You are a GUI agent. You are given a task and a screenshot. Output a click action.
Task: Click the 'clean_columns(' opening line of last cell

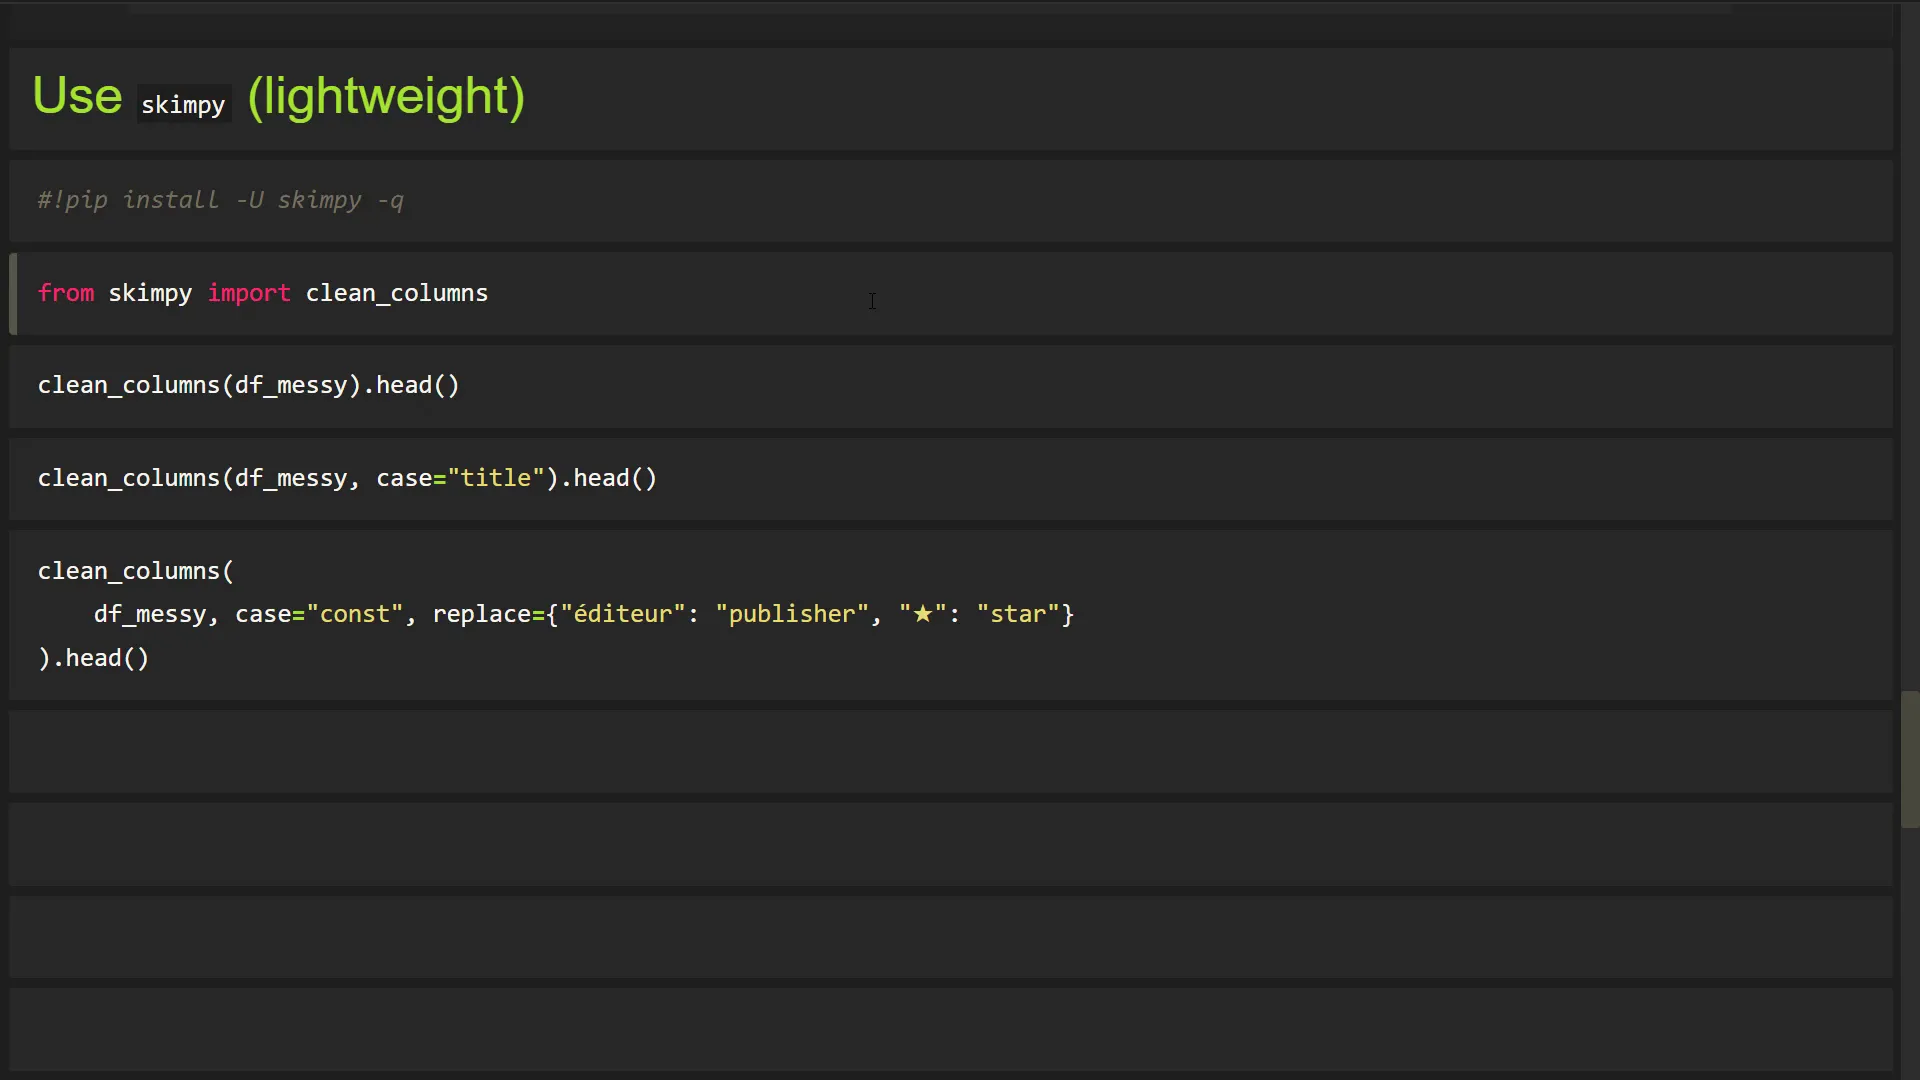[x=136, y=571]
